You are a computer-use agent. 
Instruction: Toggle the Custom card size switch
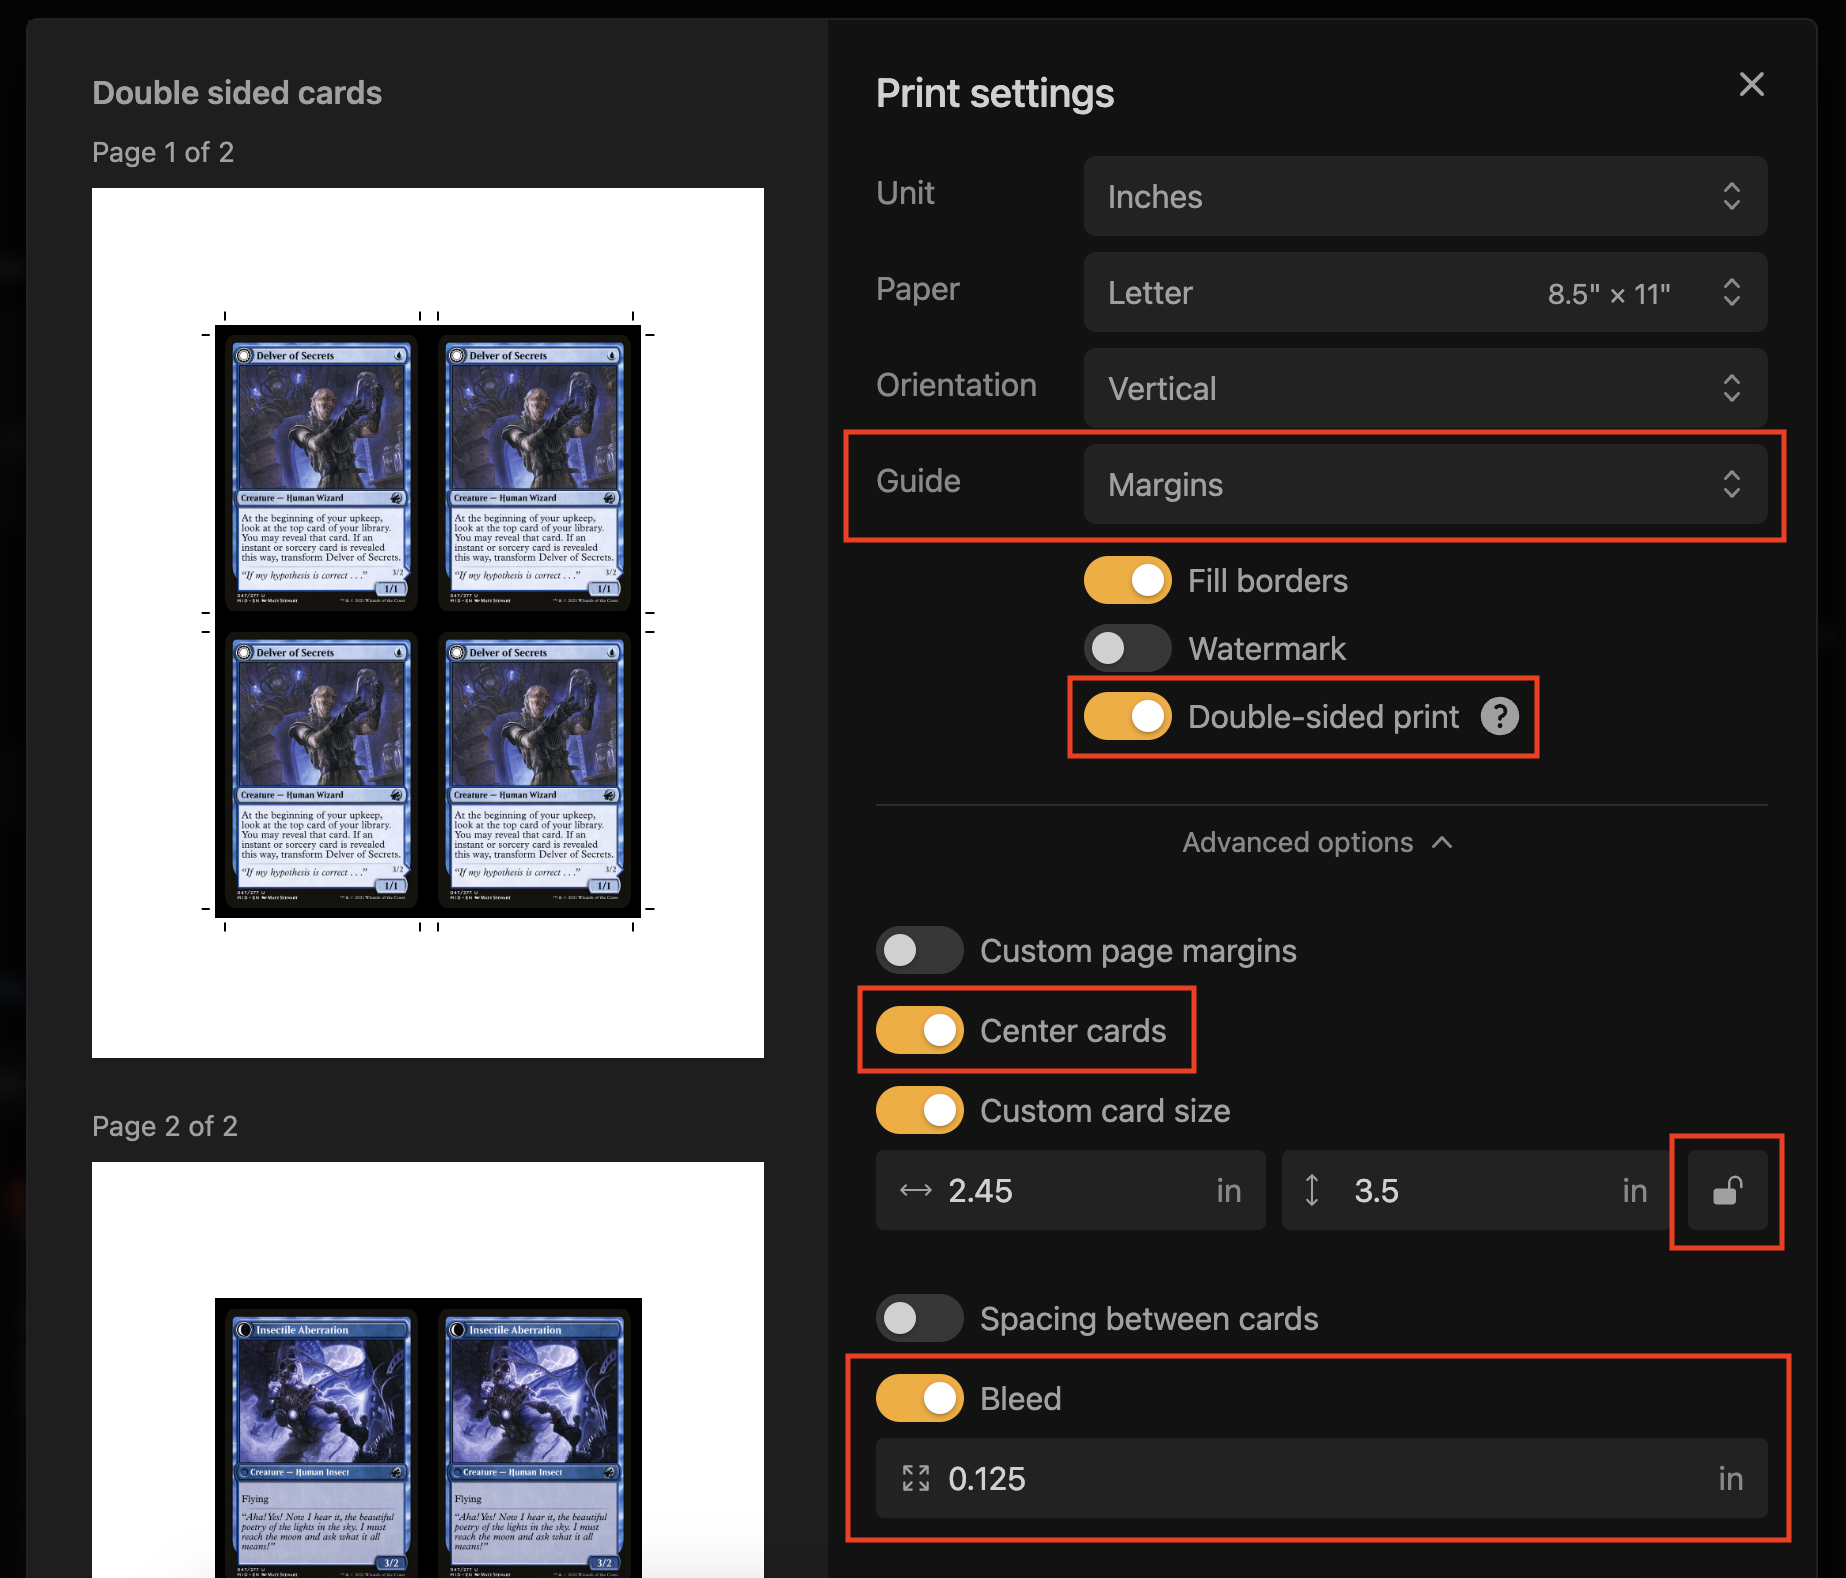pyautogui.click(x=920, y=1110)
